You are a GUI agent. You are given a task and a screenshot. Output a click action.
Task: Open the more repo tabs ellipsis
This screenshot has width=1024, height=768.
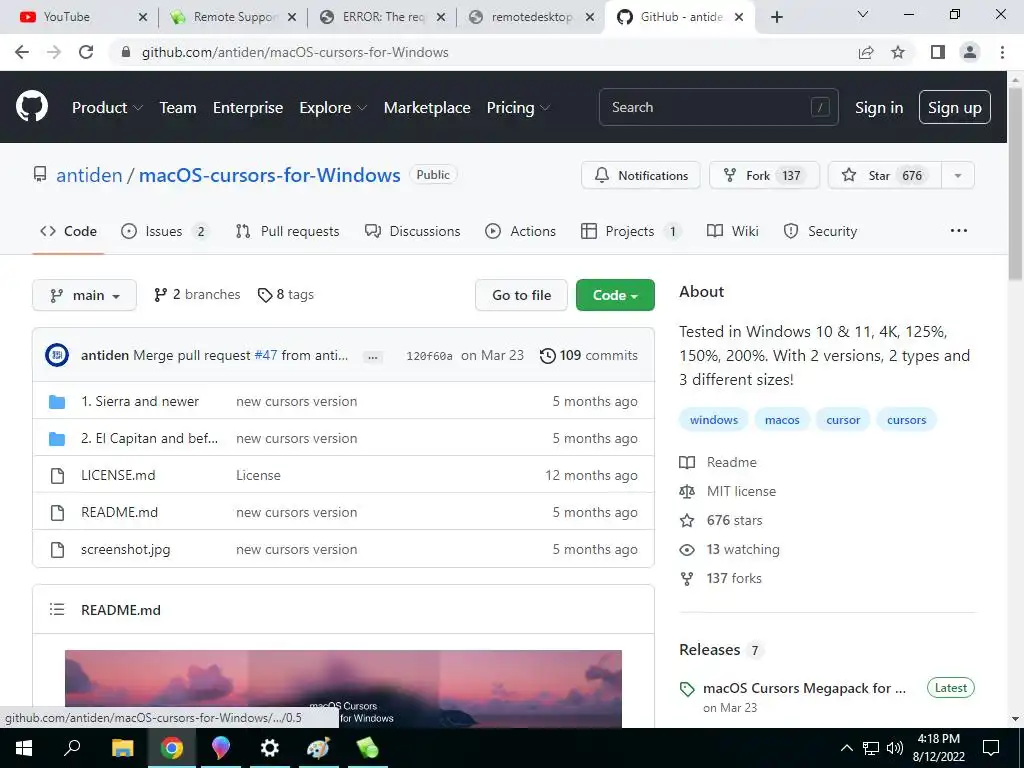click(x=959, y=231)
